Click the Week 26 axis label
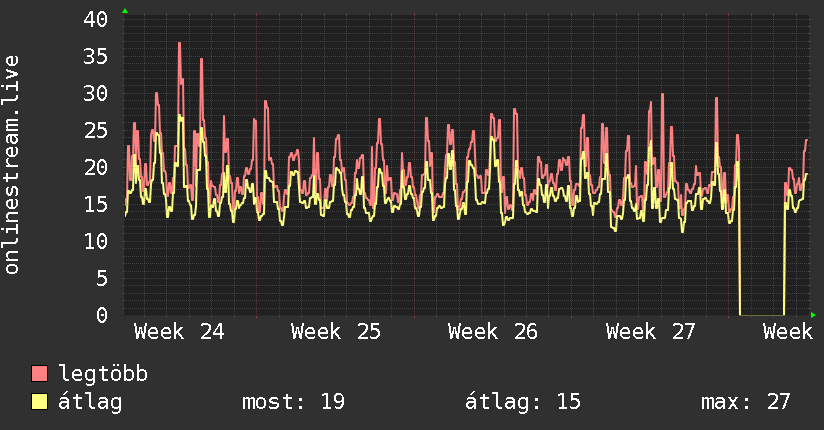This screenshot has width=824, height=430. coord(493,332)
